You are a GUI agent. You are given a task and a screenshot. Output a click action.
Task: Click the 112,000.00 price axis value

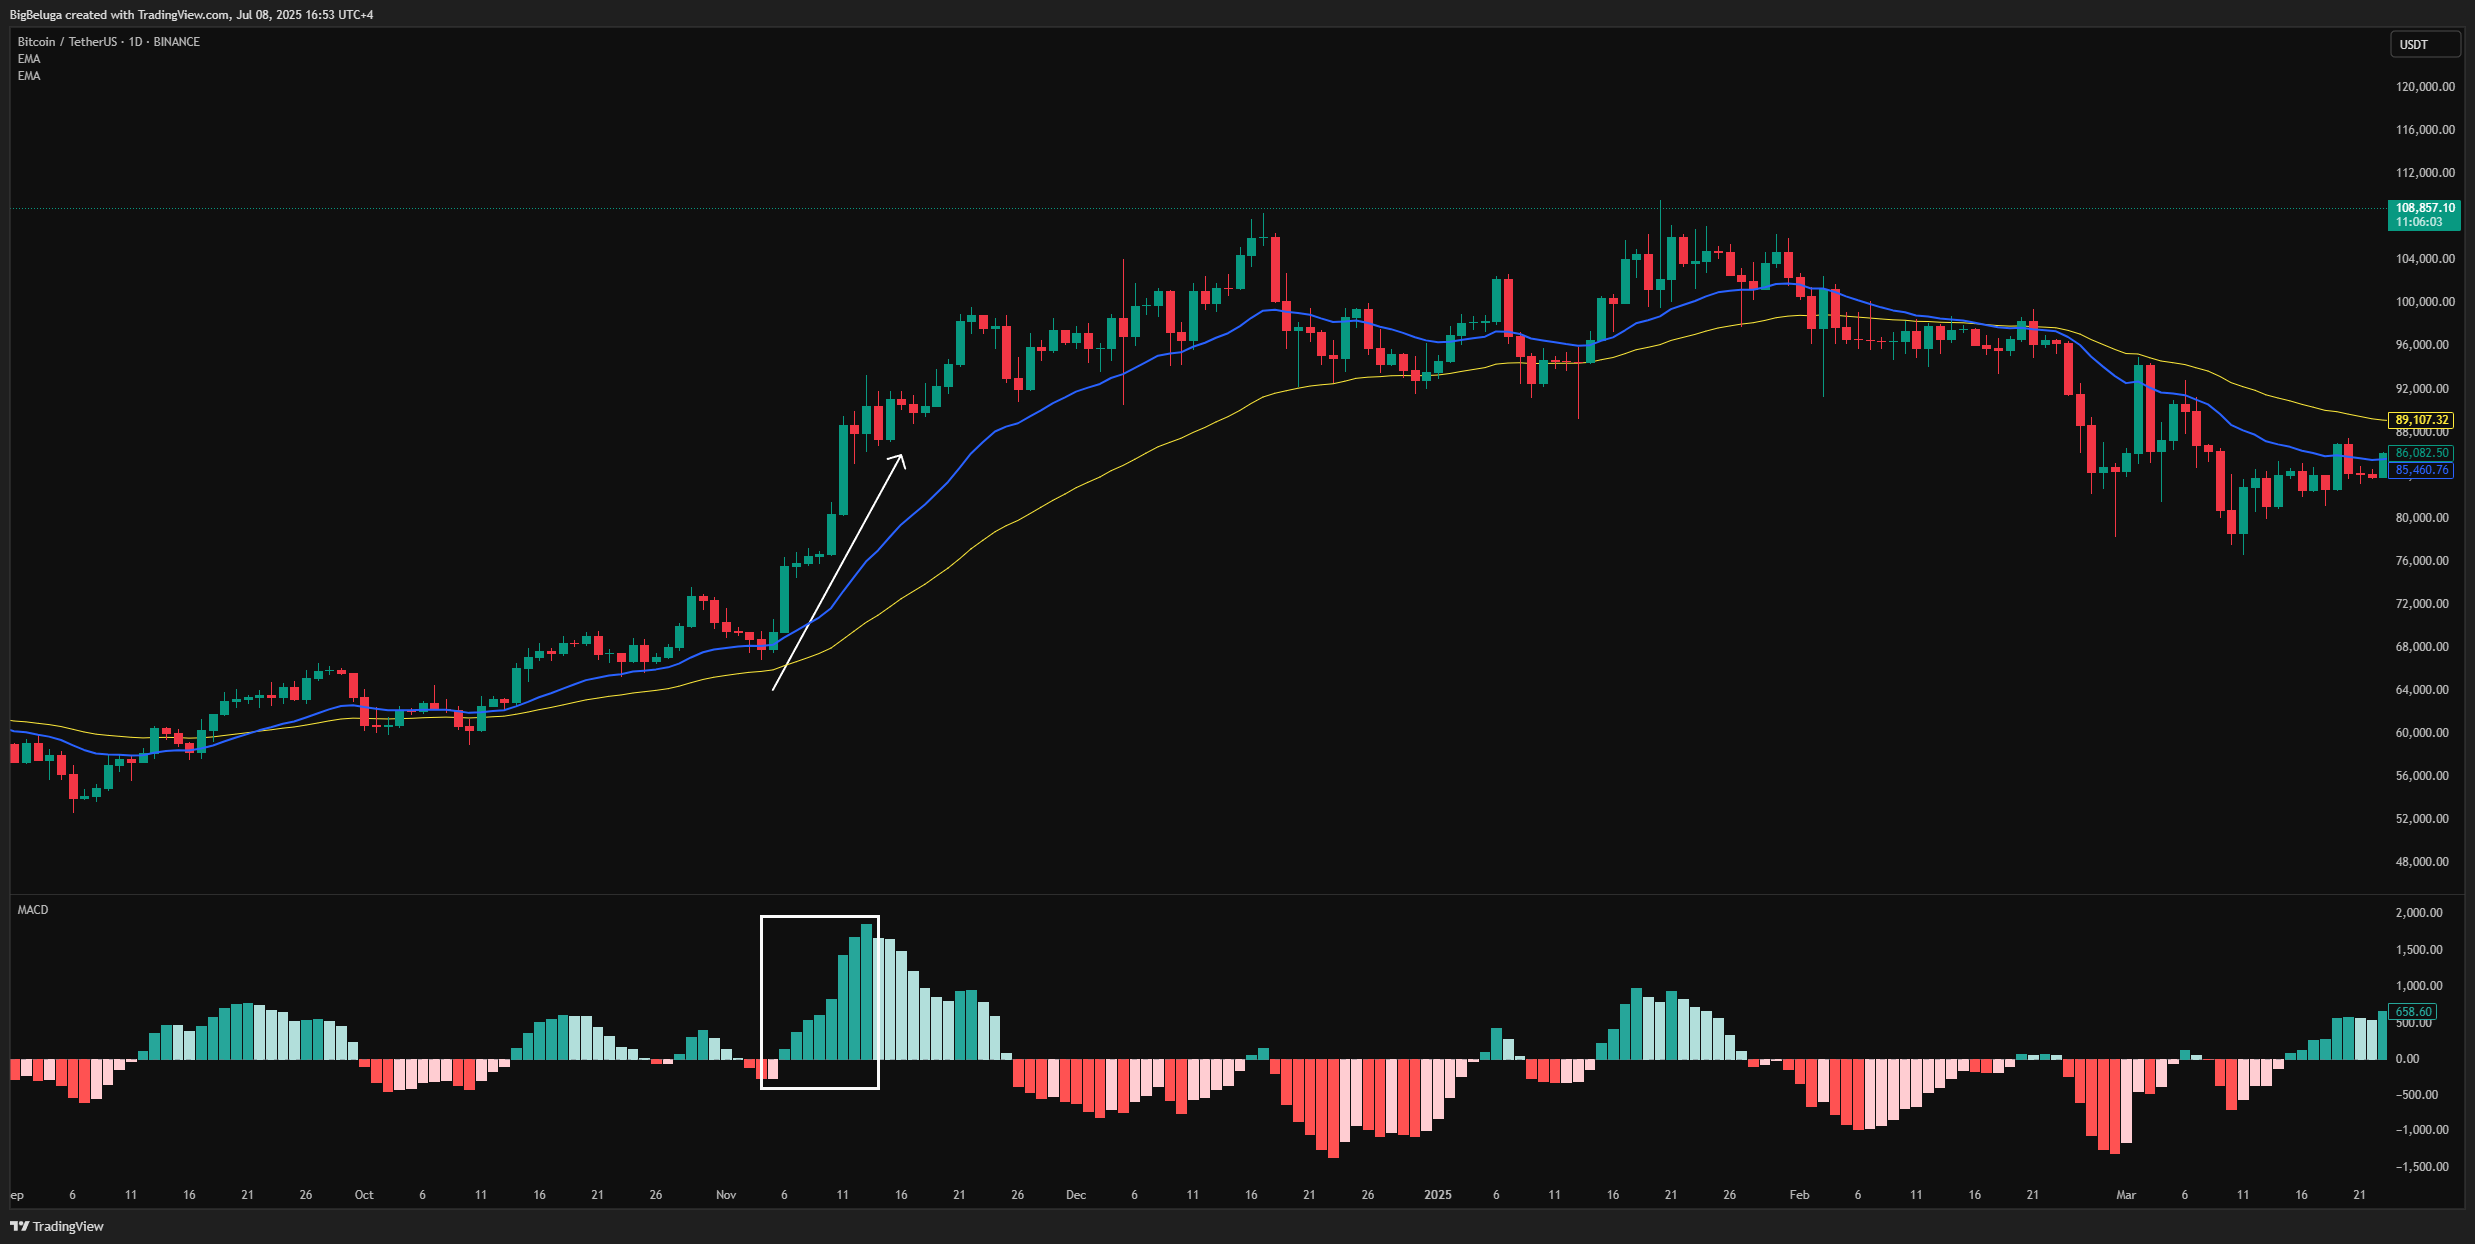tap(2425, 173)
